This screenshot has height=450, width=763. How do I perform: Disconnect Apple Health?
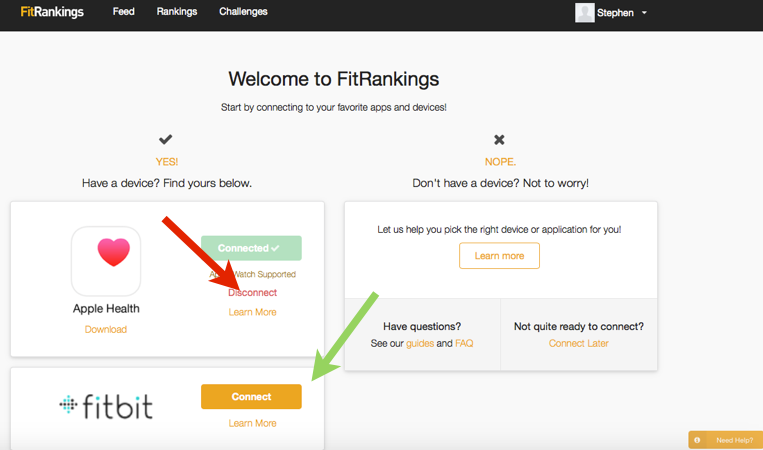[x=253, y=292]
